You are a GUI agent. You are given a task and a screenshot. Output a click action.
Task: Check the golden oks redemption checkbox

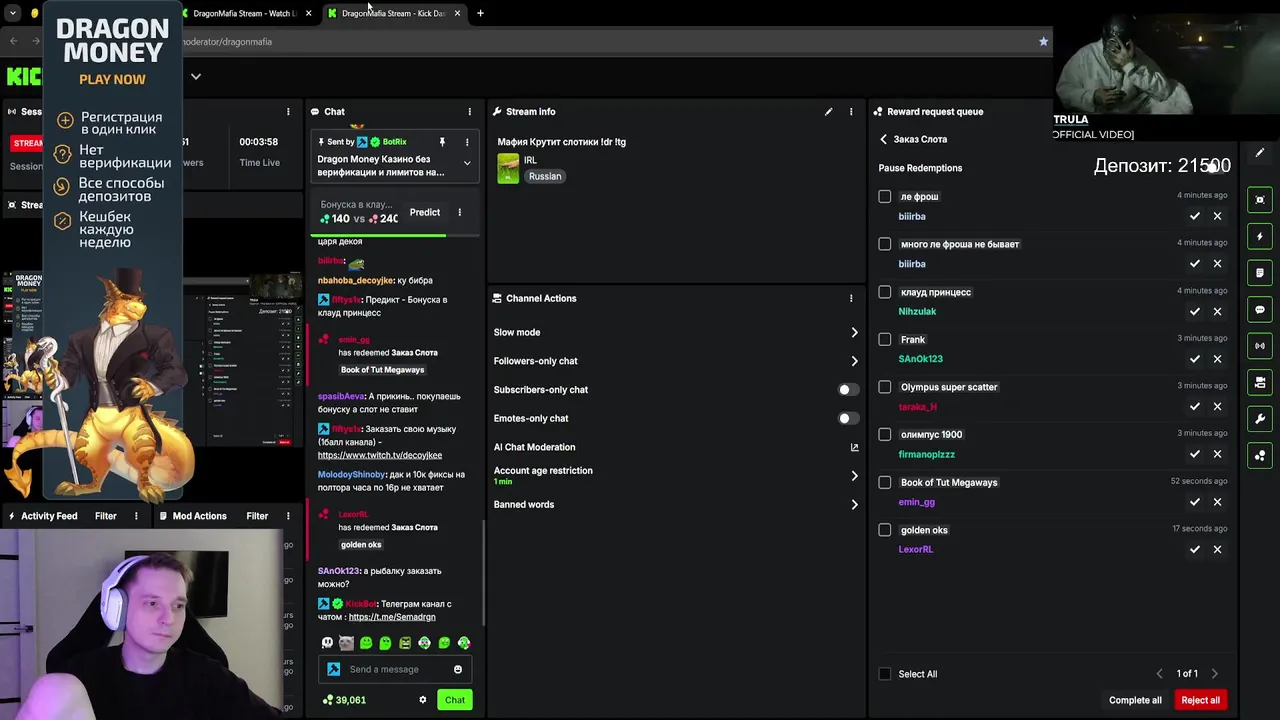pyautogui.click(x=884, y=530)
